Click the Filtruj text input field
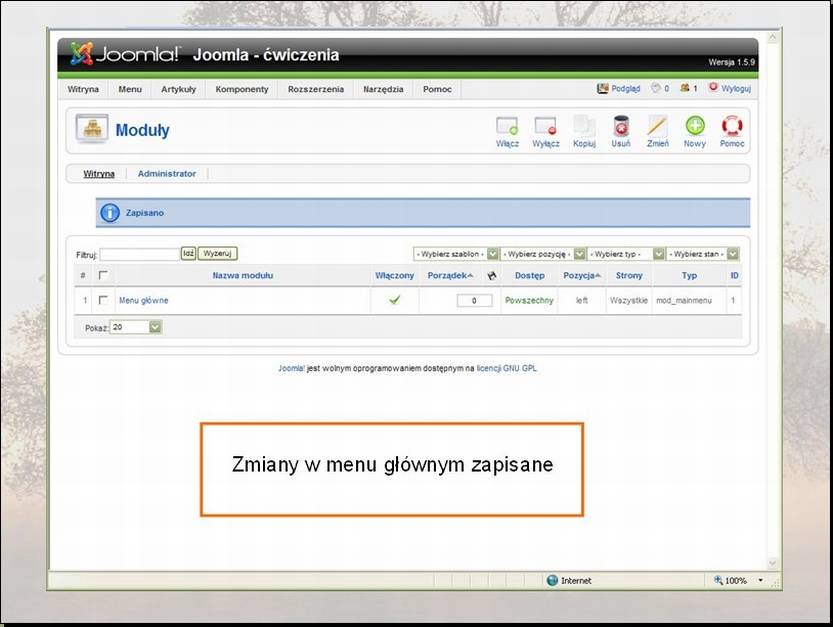 (139, 255)
